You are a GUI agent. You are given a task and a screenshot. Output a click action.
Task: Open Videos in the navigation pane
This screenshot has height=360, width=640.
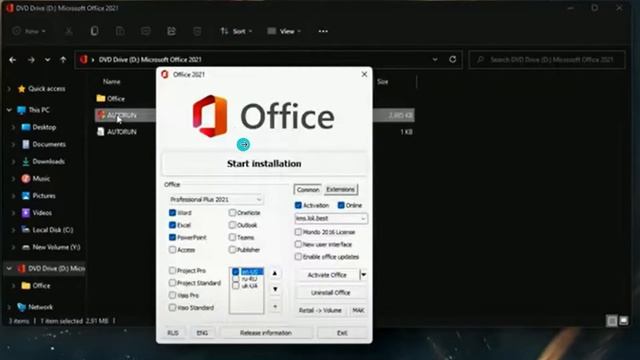(42, 213)
